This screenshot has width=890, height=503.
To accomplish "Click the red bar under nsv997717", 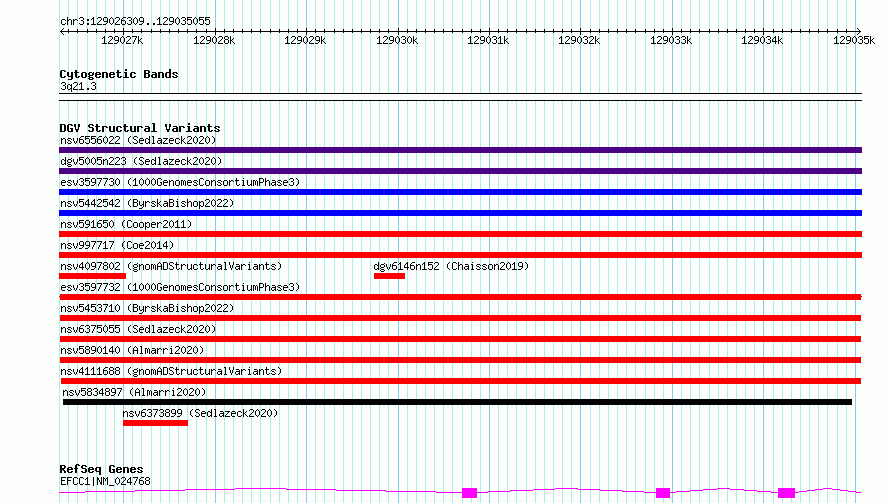I will coord(460,255).
